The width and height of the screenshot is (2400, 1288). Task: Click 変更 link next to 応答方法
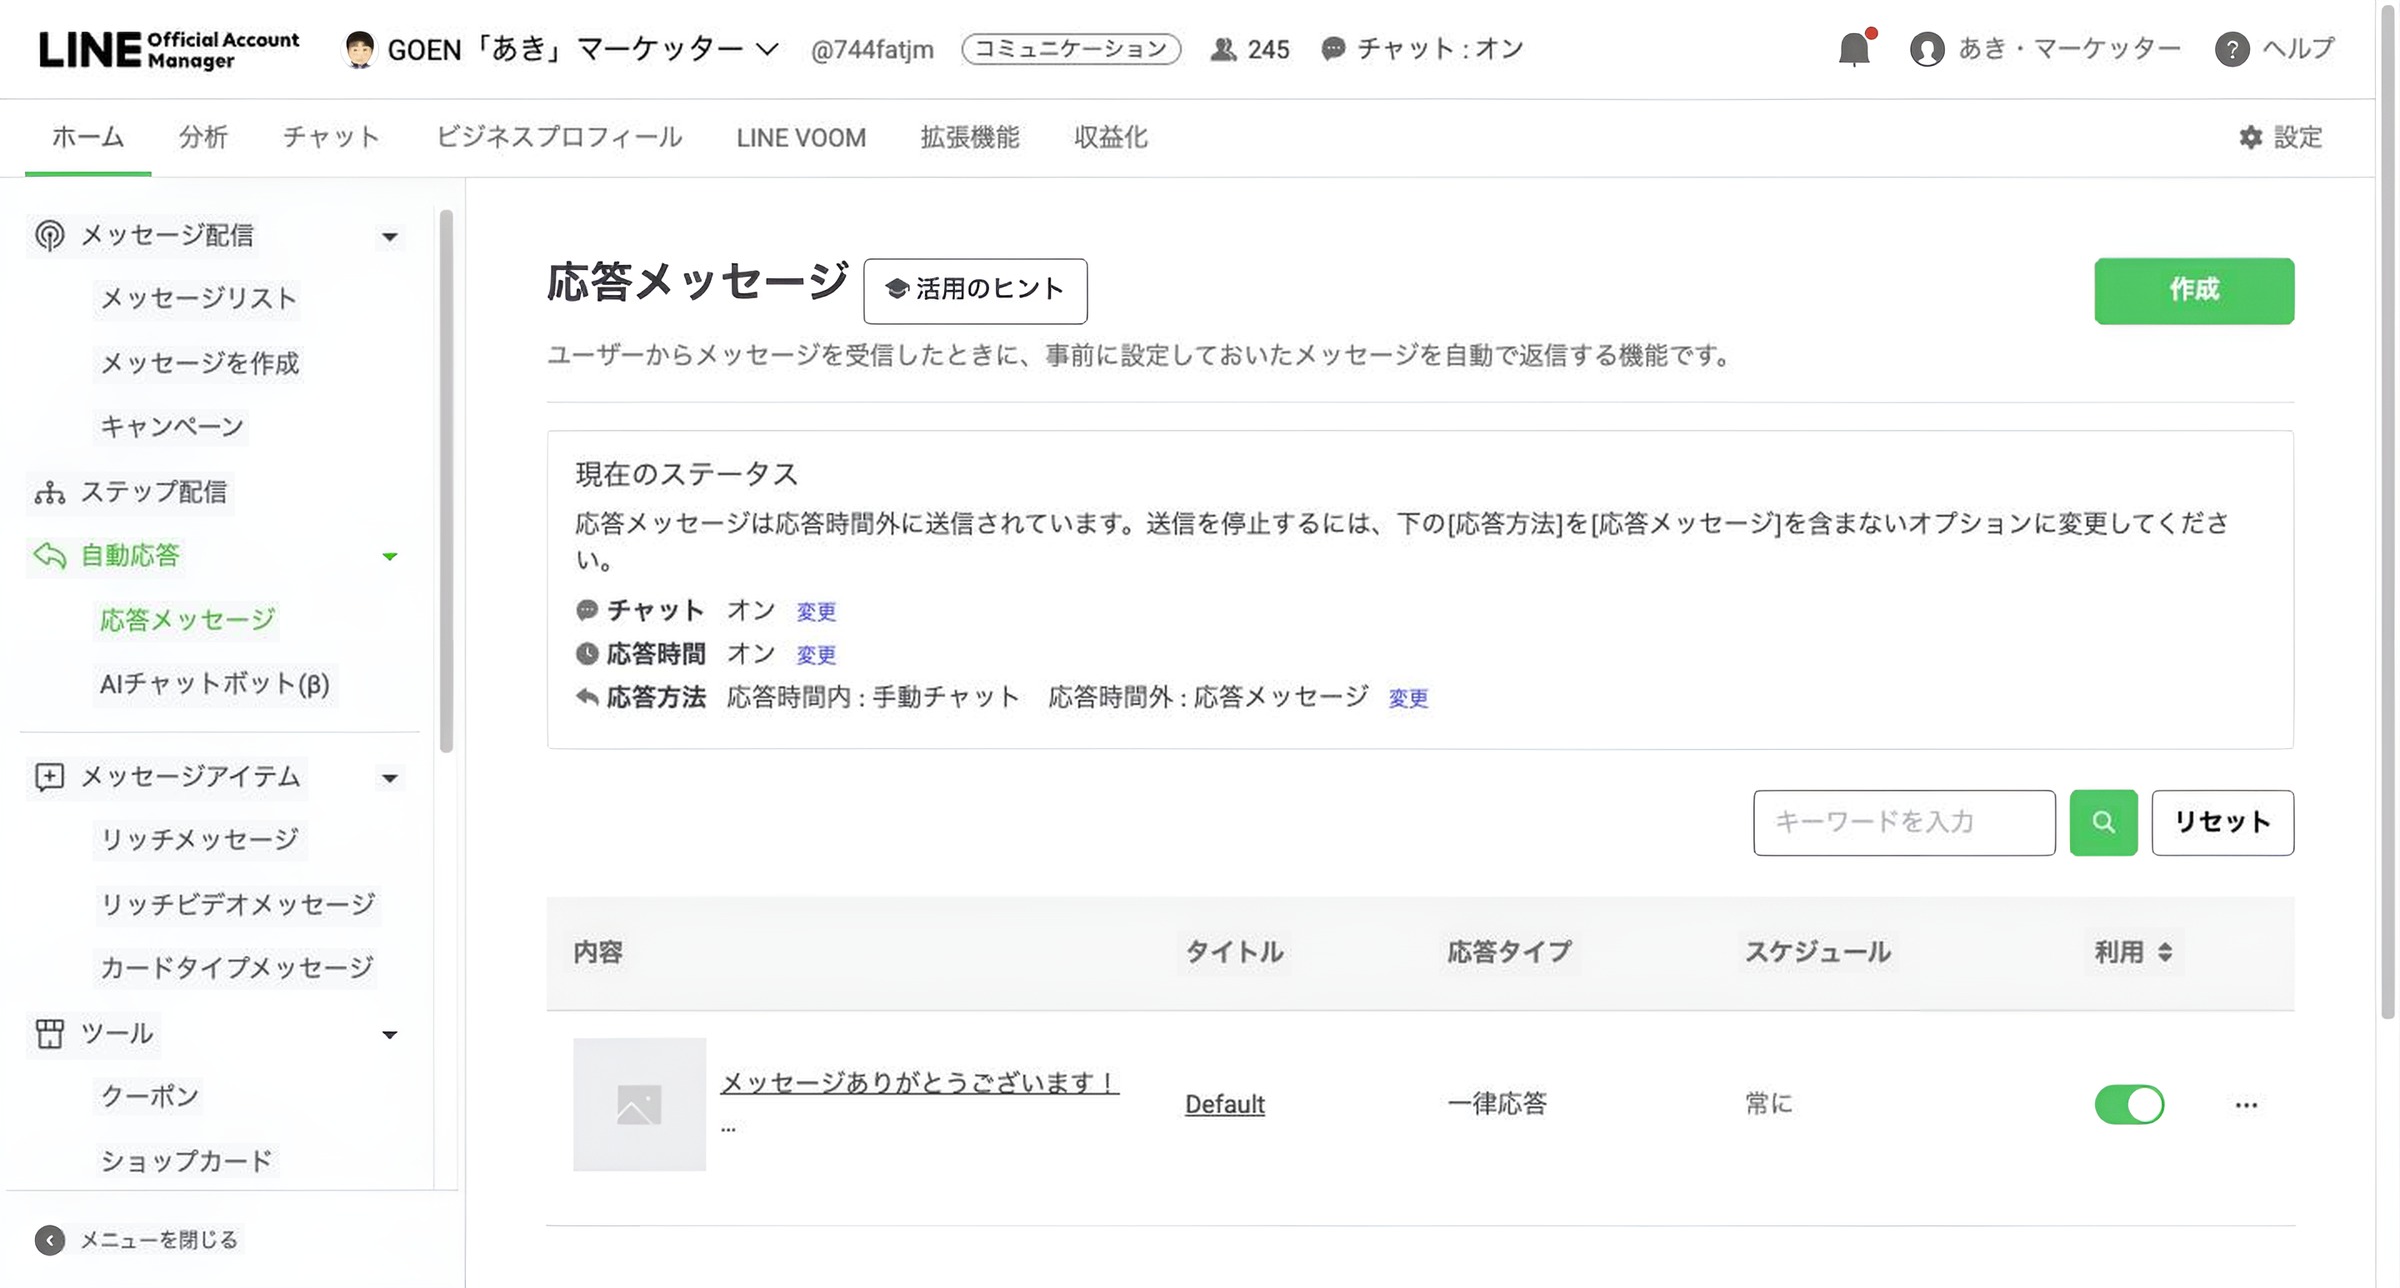coord(1408,698)
